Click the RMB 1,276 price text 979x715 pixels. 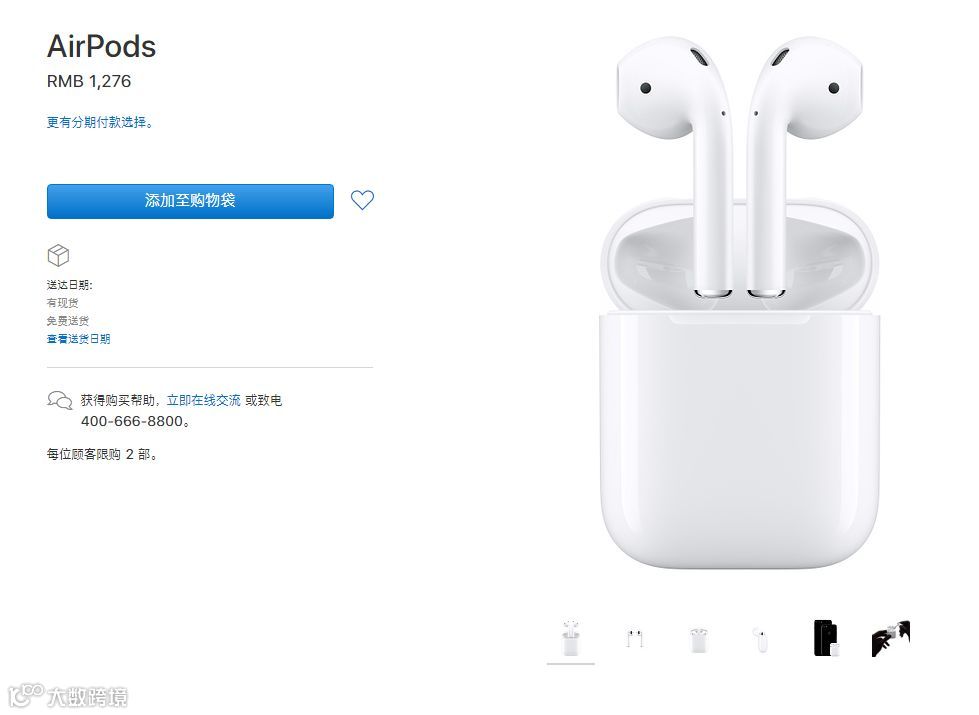[89, 82]
